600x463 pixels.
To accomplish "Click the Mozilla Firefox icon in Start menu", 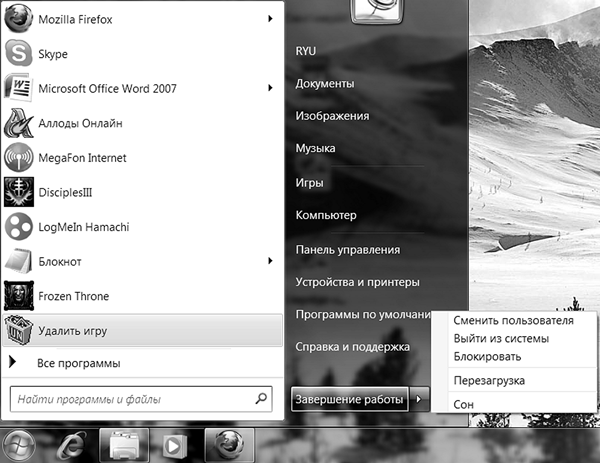I will tap(19, 19).
